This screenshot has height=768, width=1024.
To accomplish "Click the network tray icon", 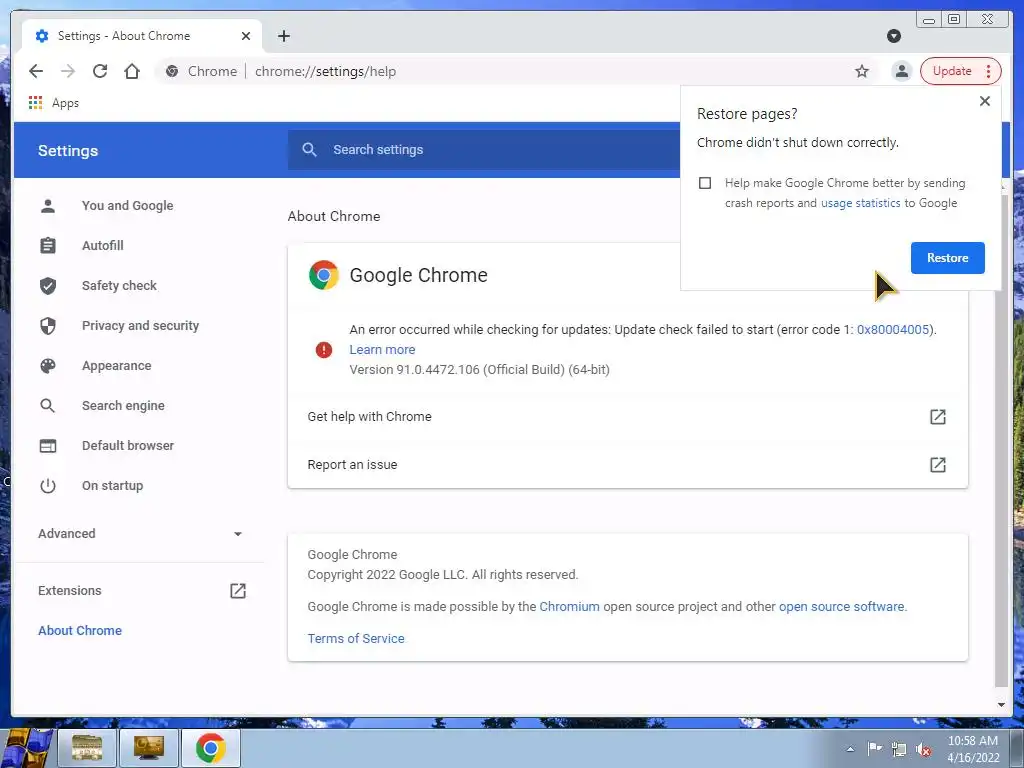I will click(899, 749).
